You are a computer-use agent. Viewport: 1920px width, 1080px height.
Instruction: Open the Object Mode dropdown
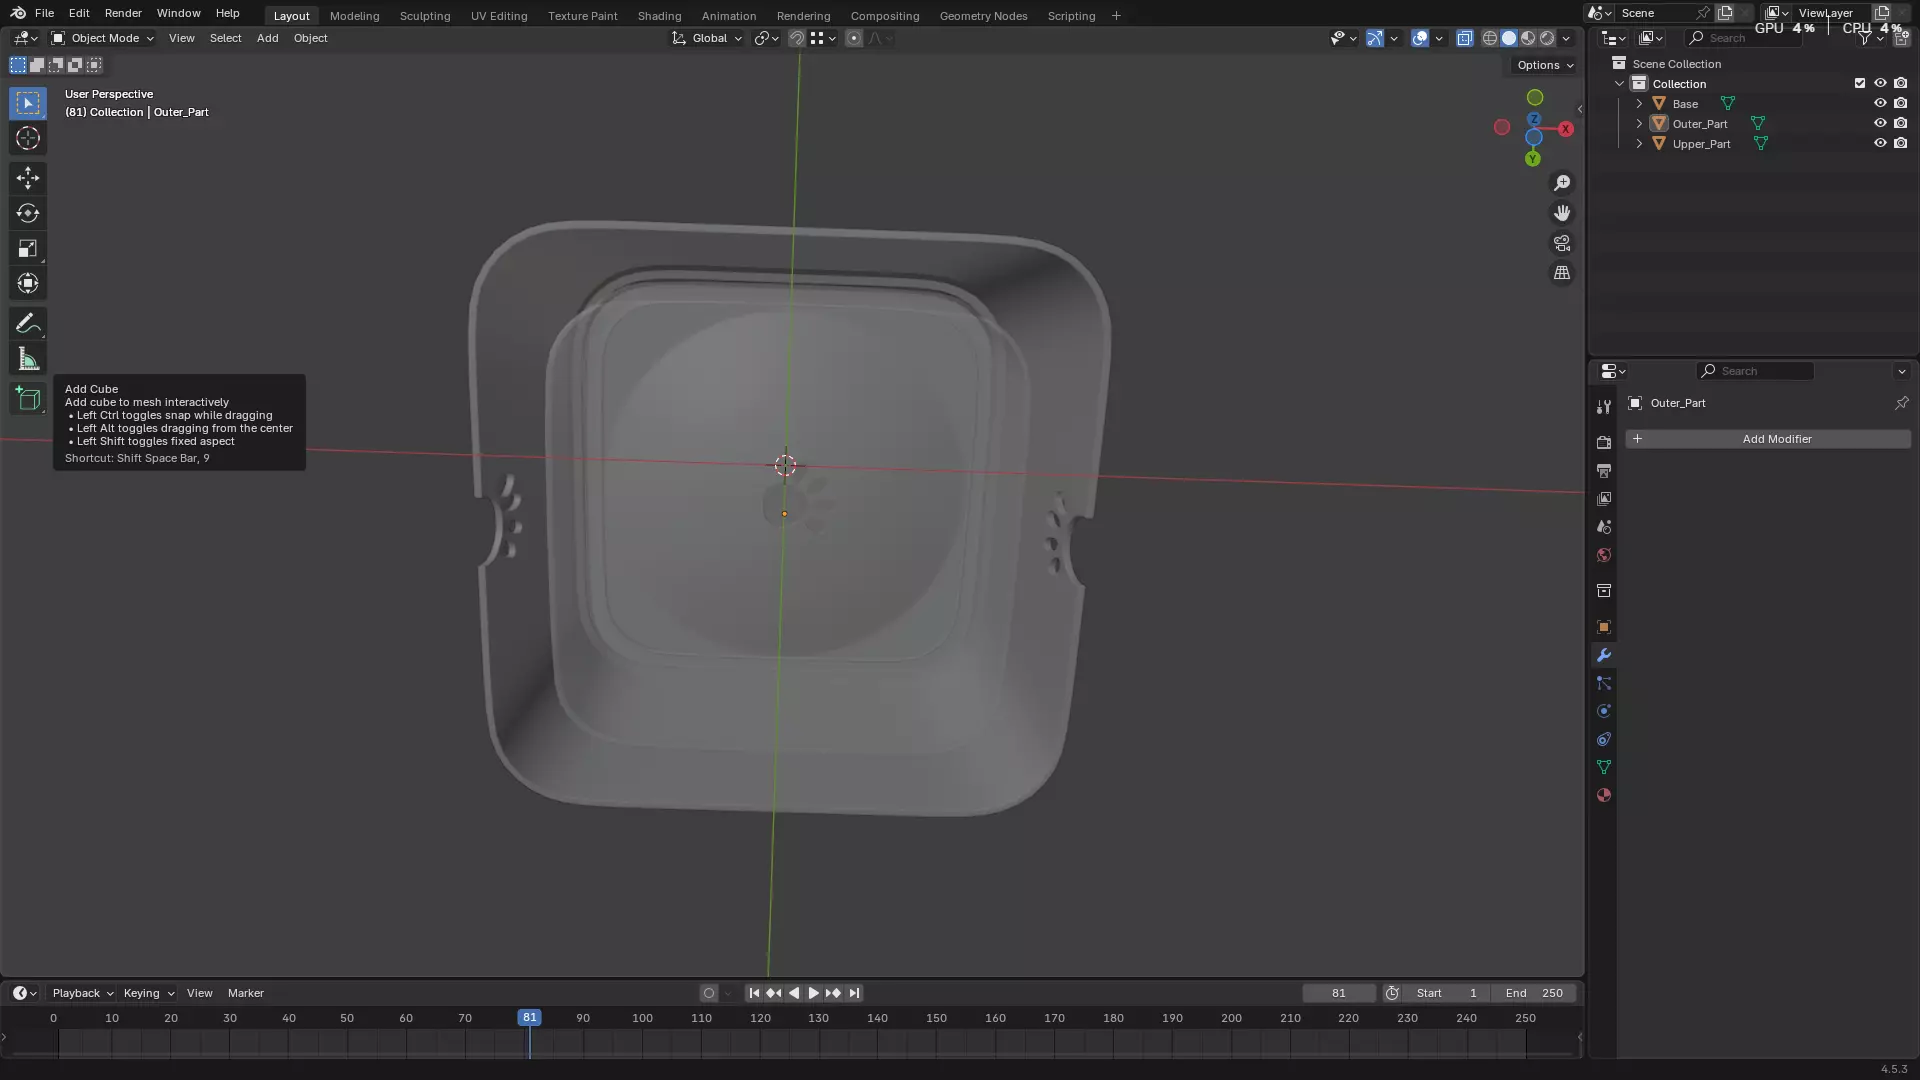(103, 38)
